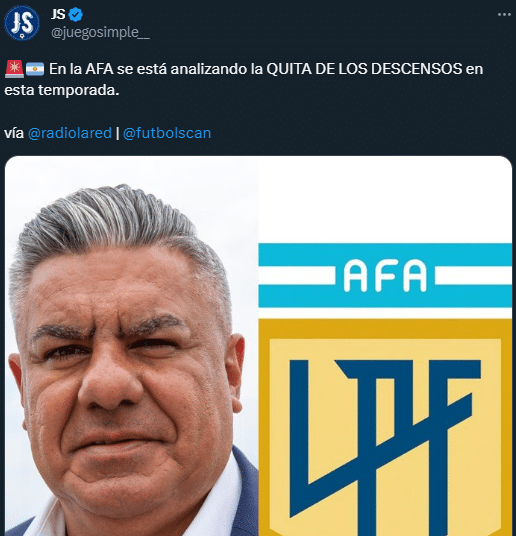
Task: Open the three-dot more options menu
Action: (504, 15)
